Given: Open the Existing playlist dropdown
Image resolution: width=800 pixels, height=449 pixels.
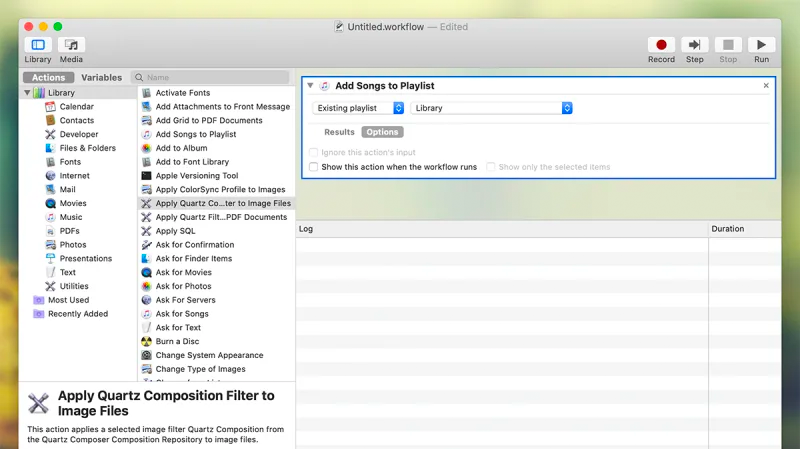Looking at the screenshot, I should 358,108.
